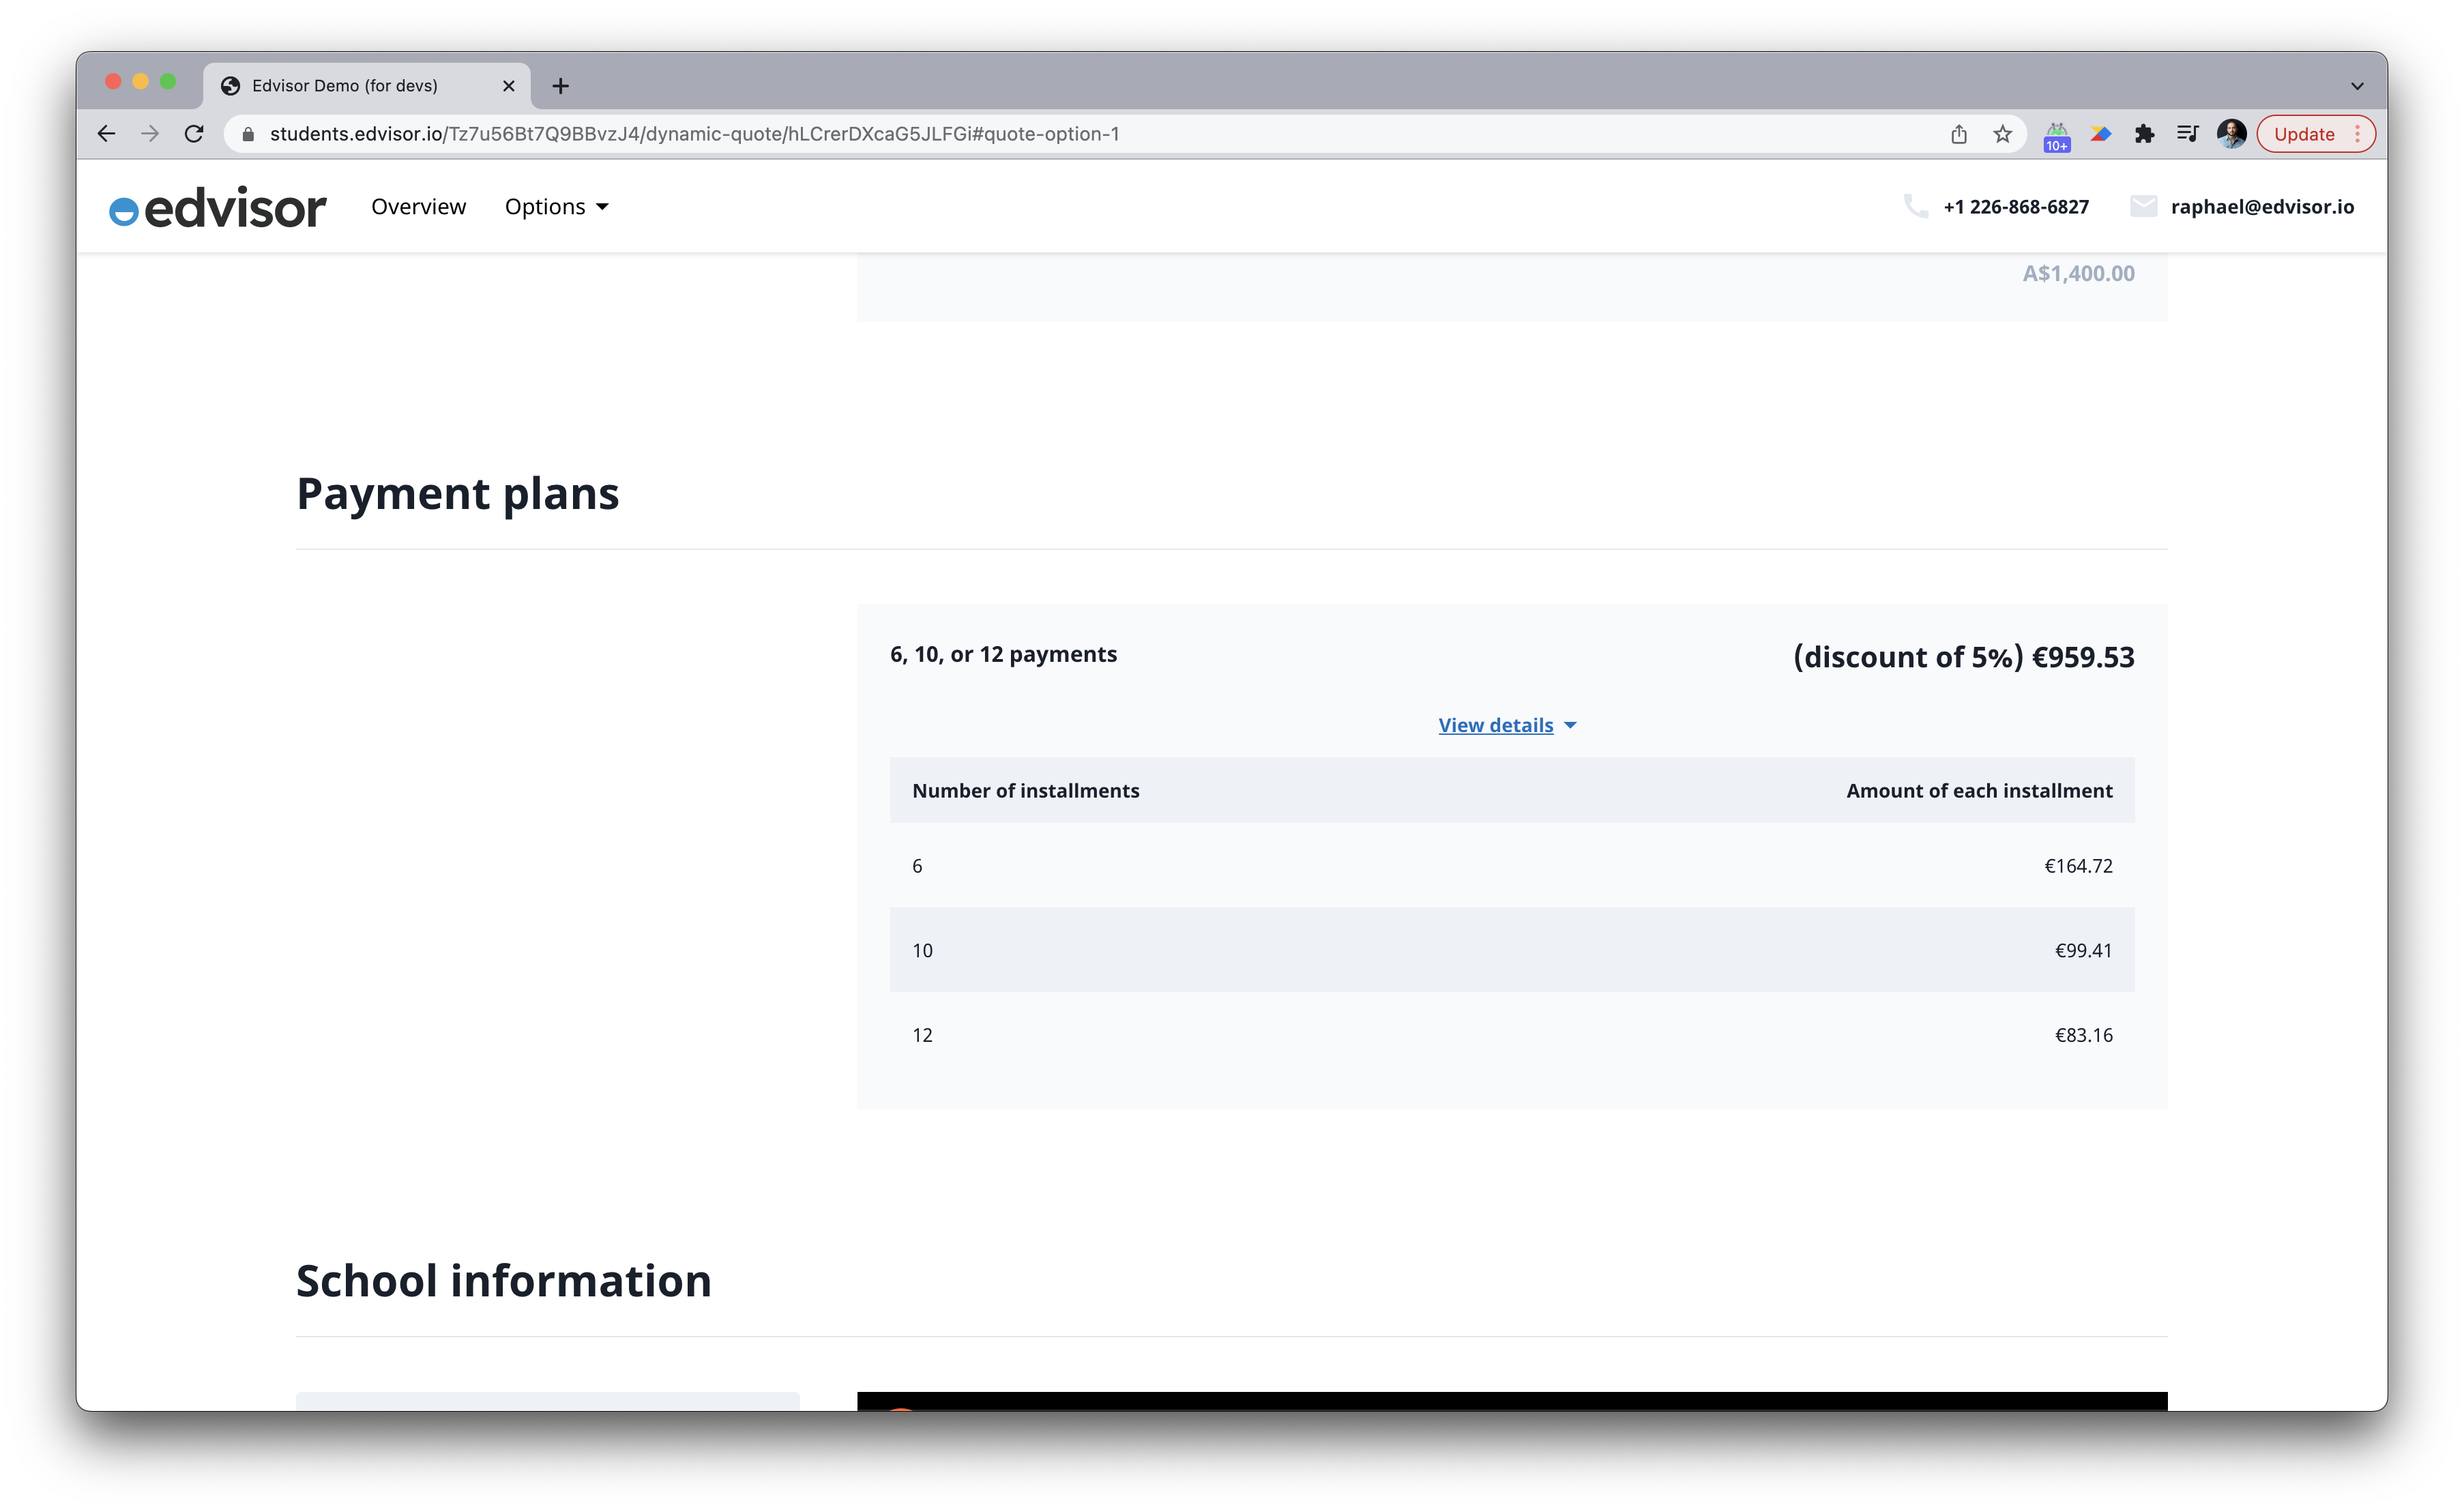Click the €164.72 amount
Screen dimensions: 2464x1512
tap(2078, 866)
